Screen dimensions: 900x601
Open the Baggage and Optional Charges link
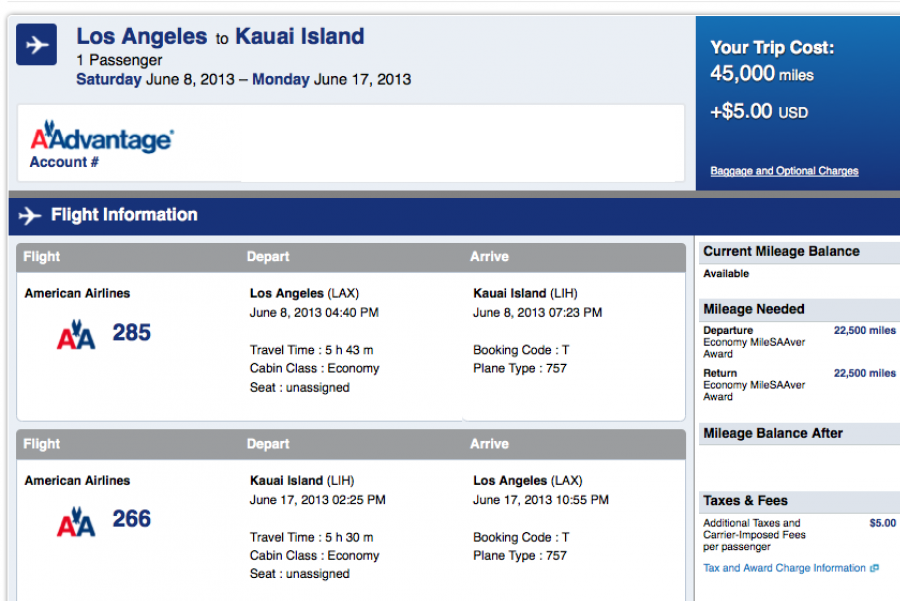[784, 171]
